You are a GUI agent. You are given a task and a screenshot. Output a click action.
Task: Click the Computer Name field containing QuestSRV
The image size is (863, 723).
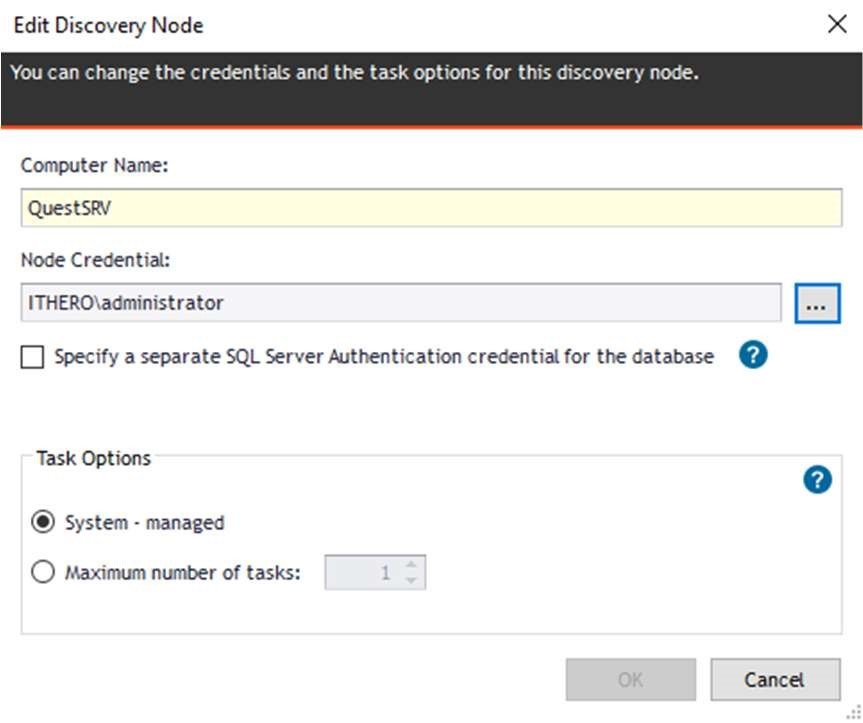430,208
